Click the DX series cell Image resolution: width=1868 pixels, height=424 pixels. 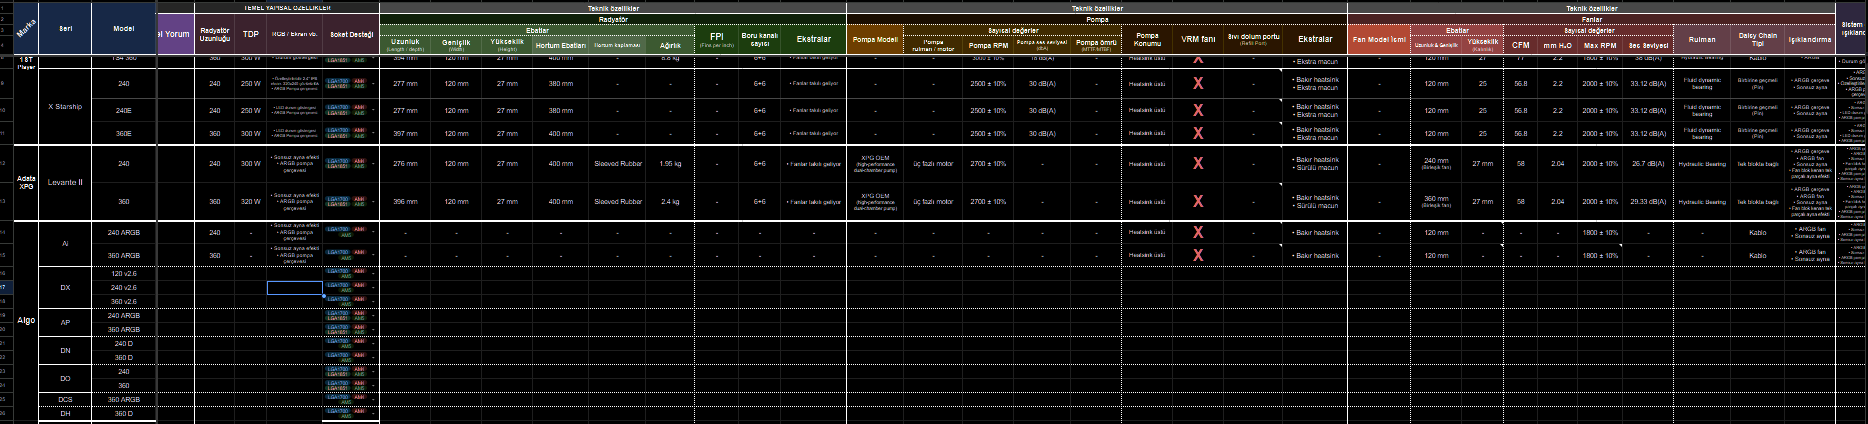[x=66, y=287]
